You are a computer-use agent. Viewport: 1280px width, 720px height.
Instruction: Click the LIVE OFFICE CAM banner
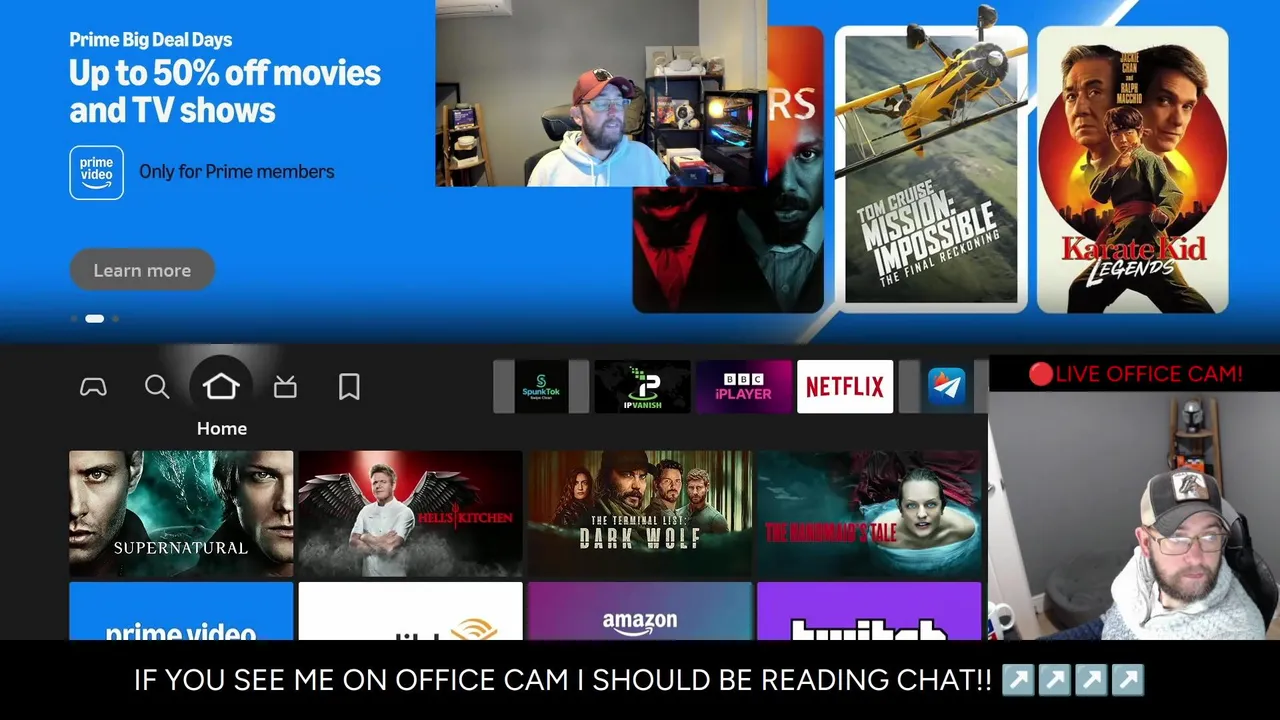click(x=1134, y=374)
